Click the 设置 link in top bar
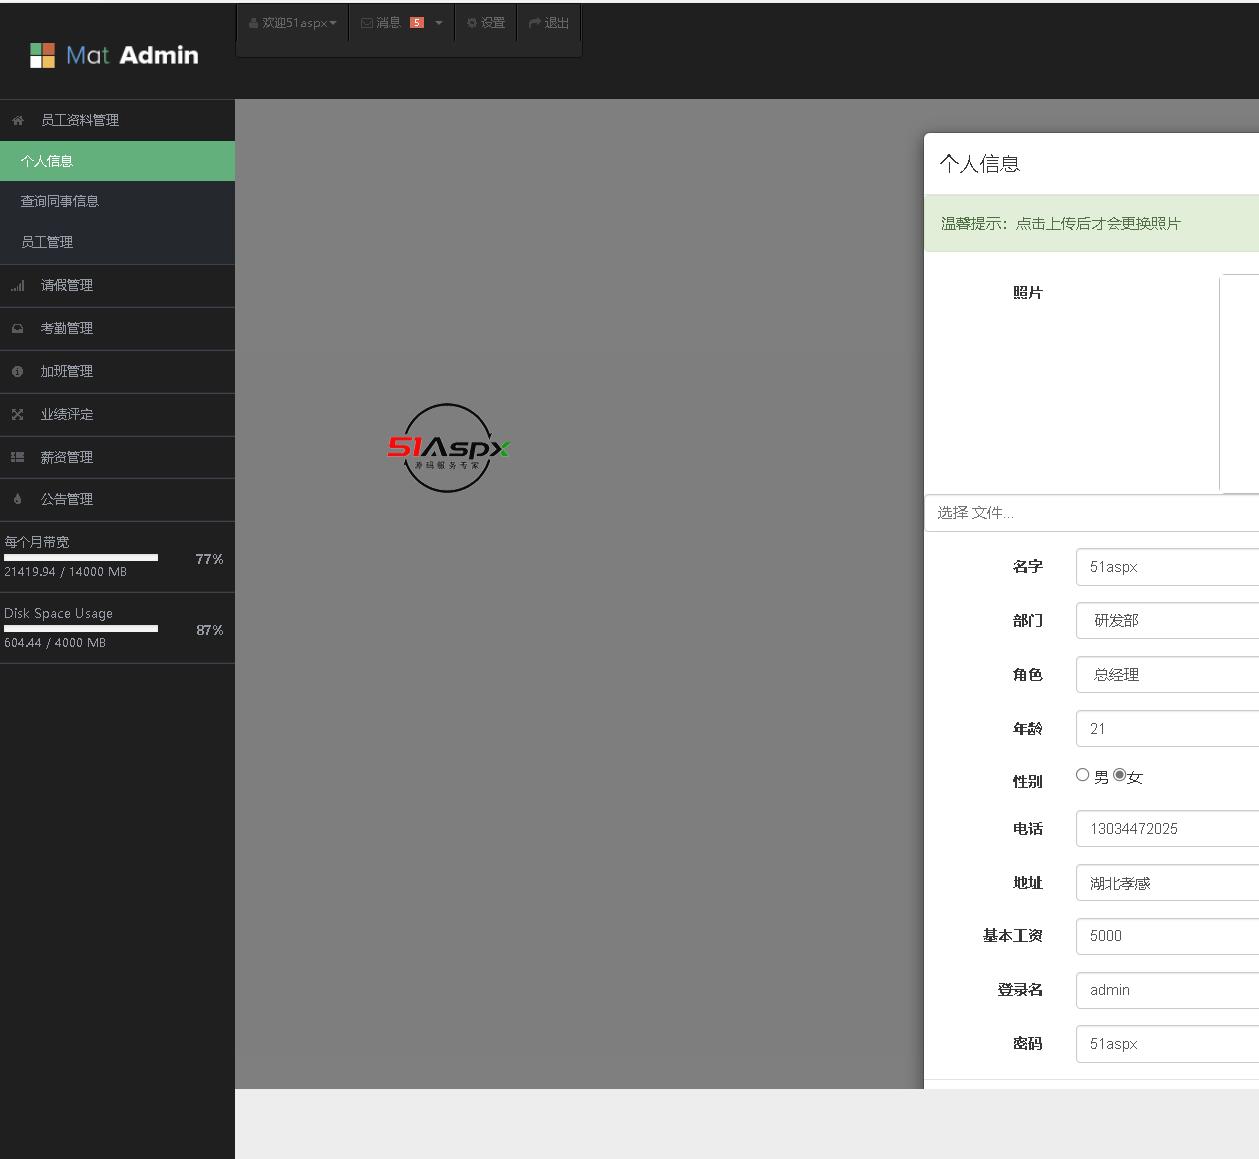 [486, 23]
